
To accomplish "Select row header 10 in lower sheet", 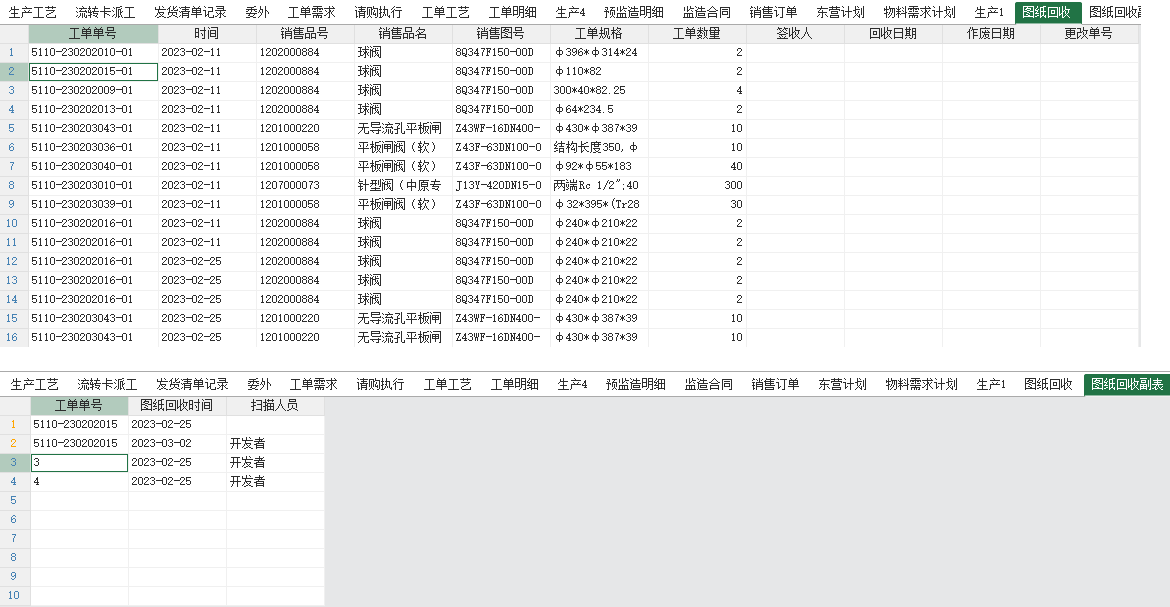I will pos(13,596).
